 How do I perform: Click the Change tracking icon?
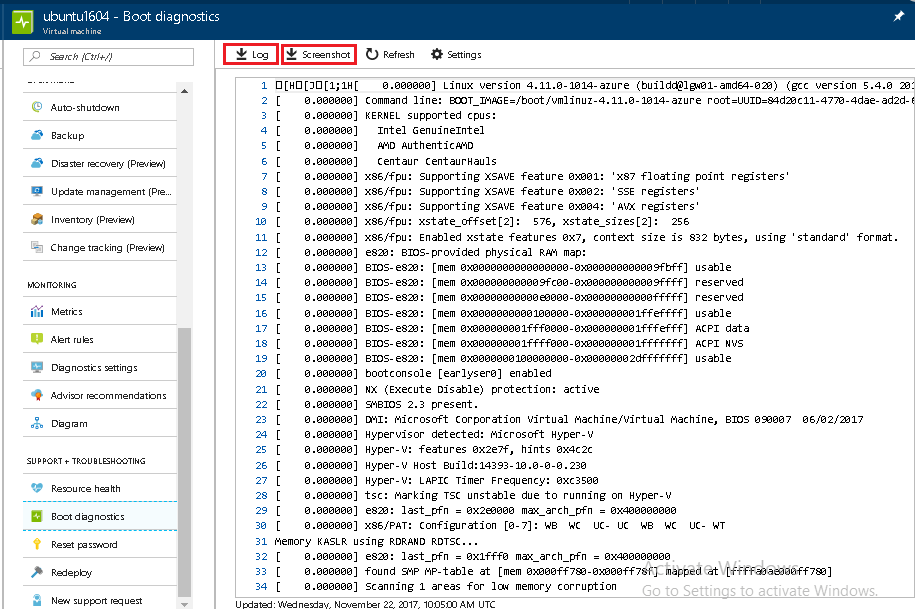(x=37, y=247)
